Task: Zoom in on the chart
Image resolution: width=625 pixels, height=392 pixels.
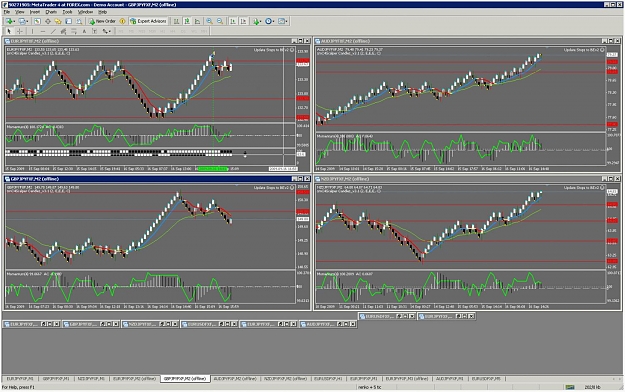Action: pos(209,21)
